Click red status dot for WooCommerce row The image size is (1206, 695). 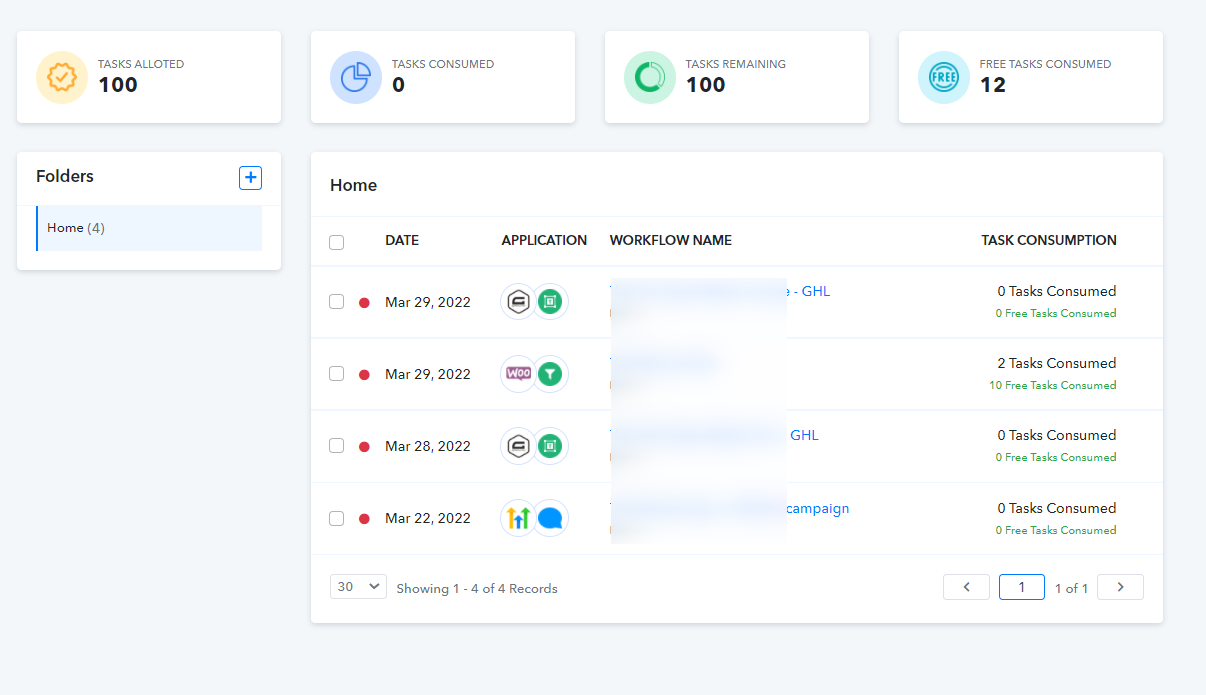pos(364,375)
